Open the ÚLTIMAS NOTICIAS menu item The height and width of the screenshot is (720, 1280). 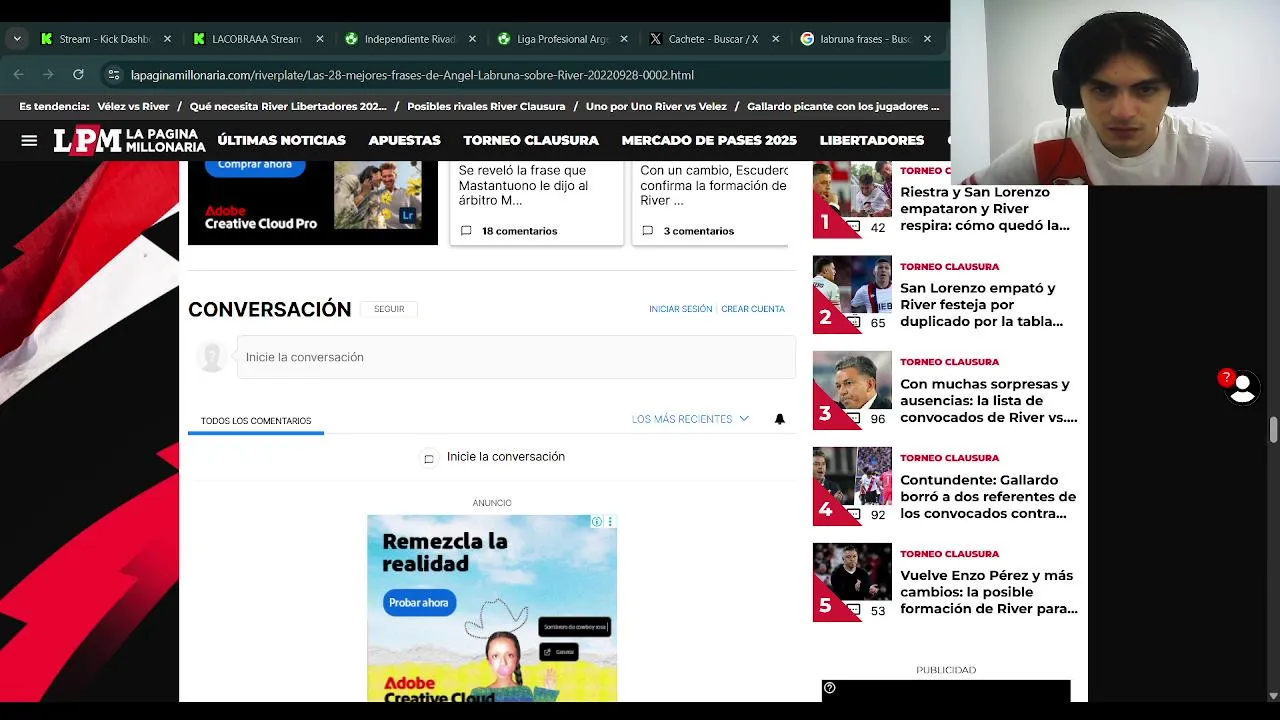281,141
